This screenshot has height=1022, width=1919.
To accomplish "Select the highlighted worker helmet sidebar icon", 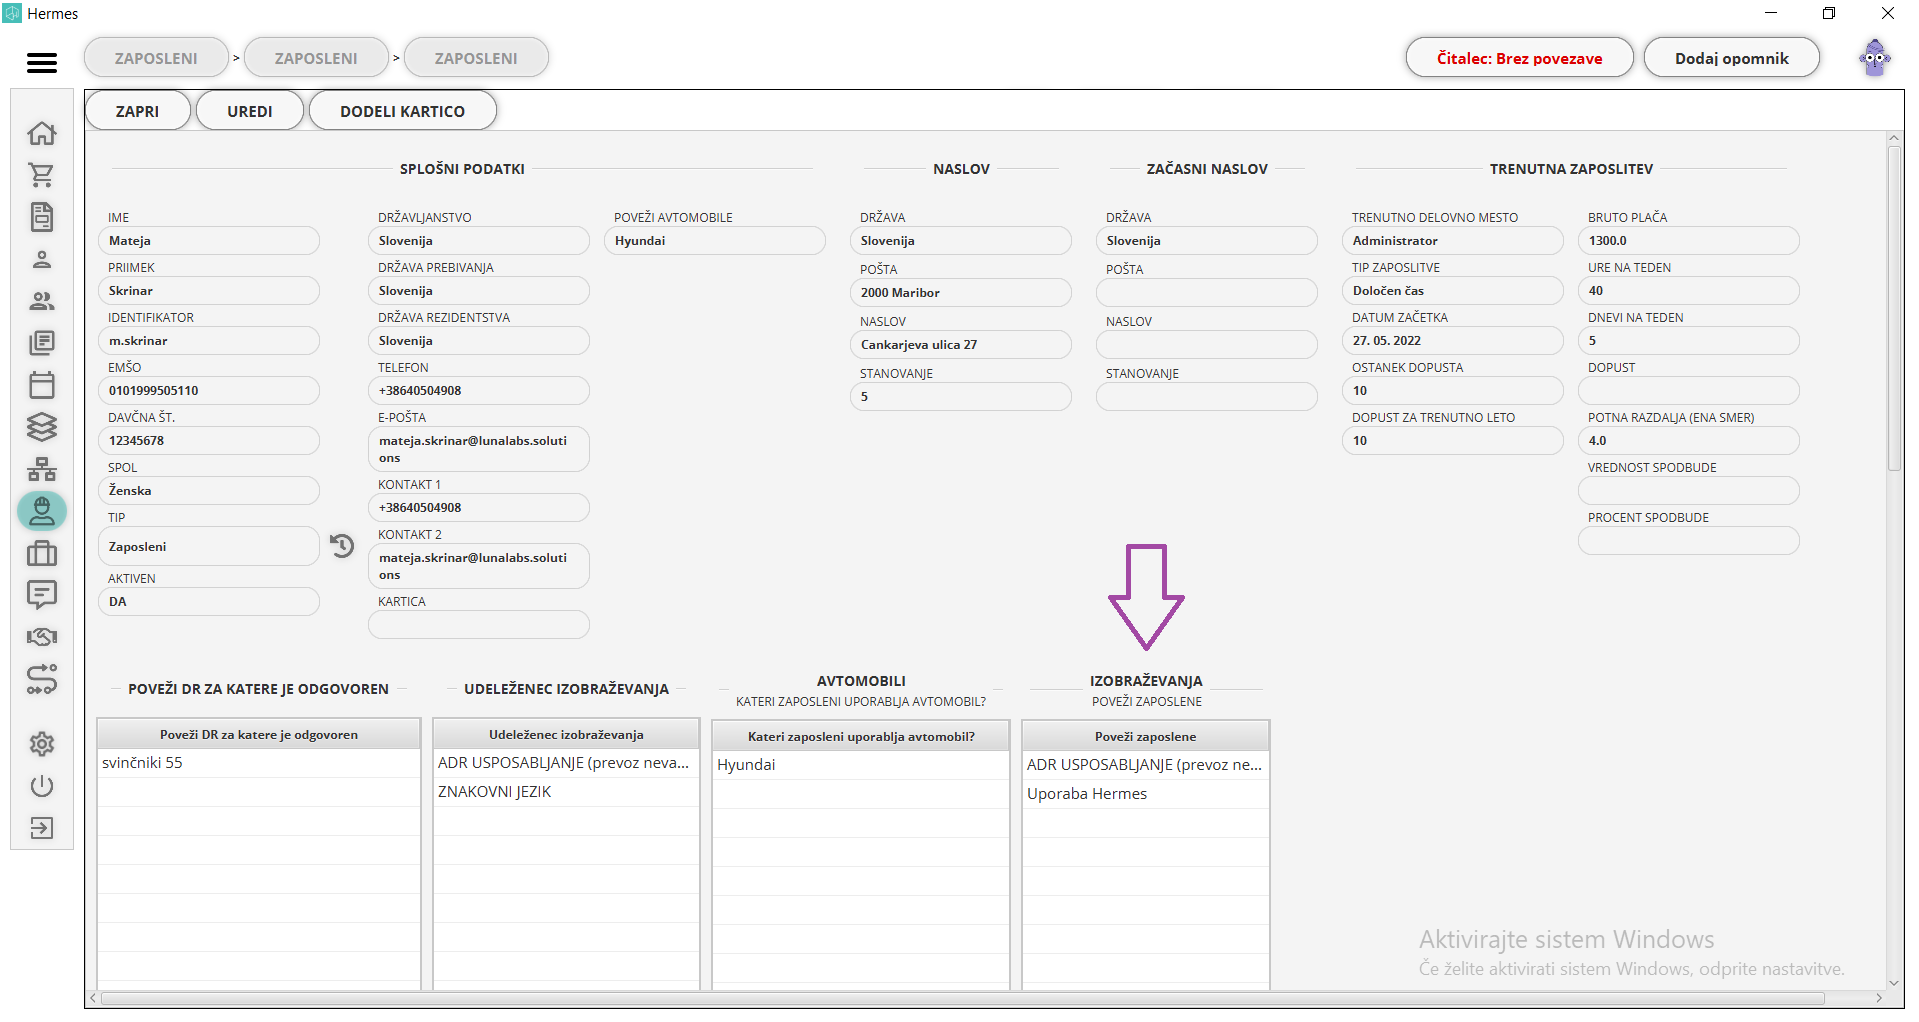I will (x=42, y=511).
